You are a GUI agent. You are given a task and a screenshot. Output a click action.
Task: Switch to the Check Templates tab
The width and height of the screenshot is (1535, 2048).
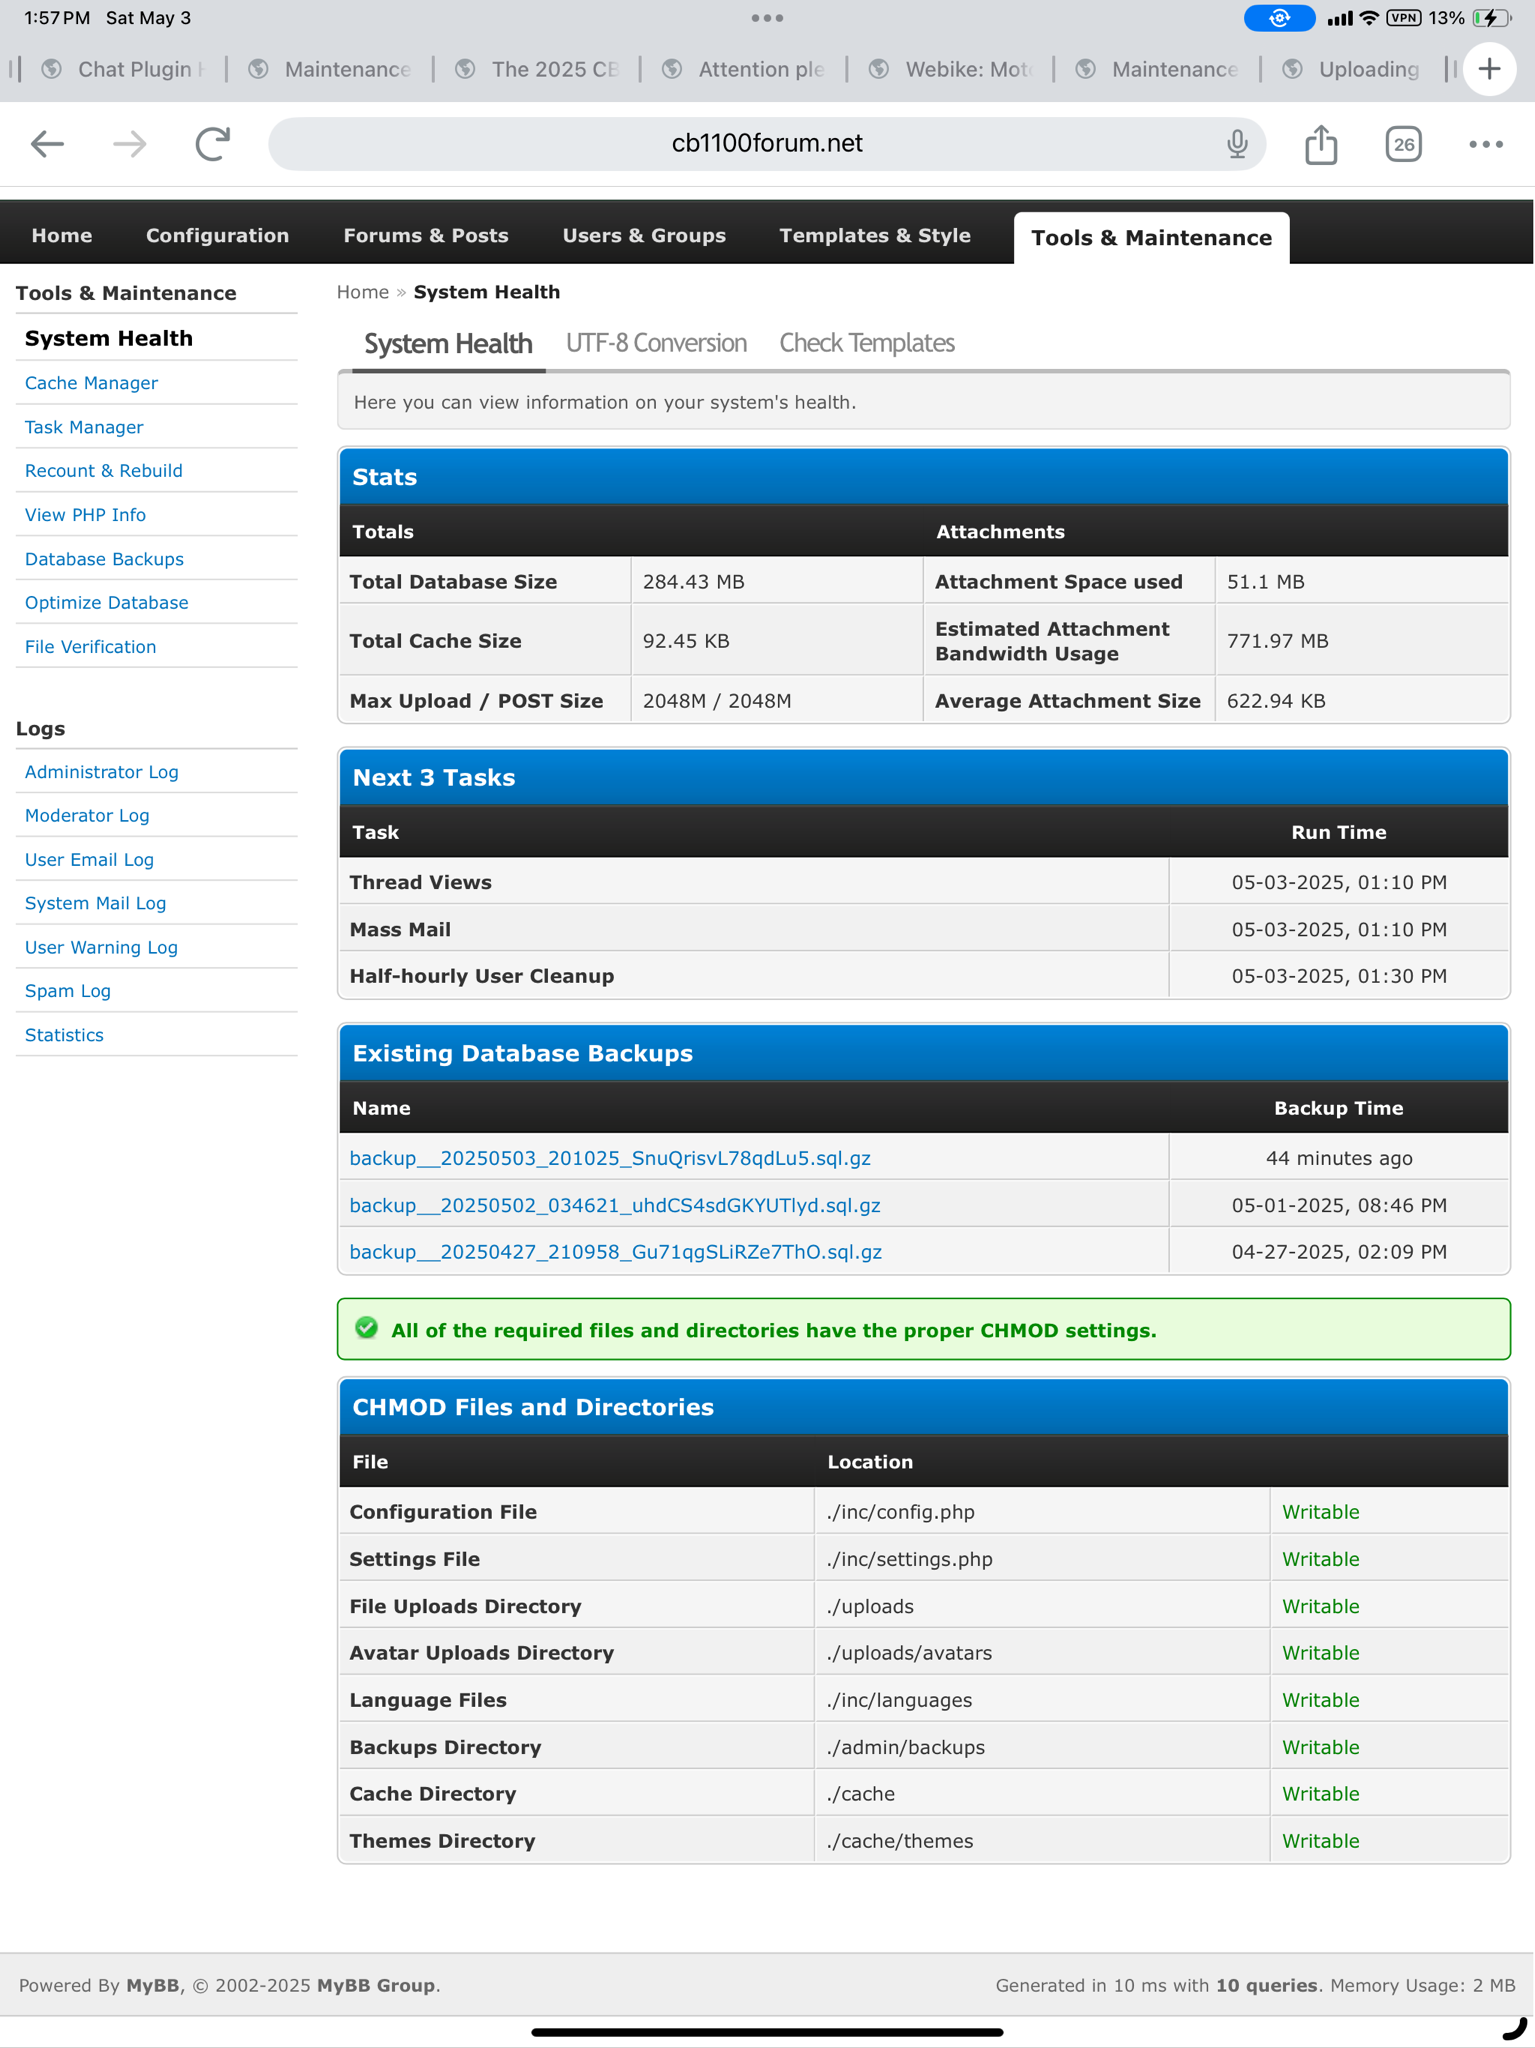click(867, 344)
